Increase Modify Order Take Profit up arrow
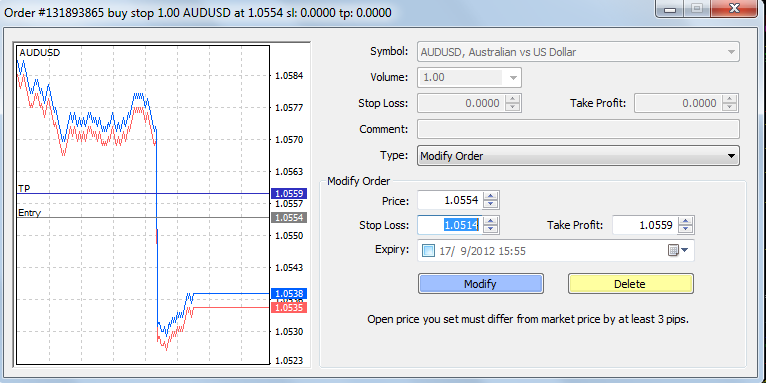The height and width of the screenshot is (383, 766). point(686,221)
